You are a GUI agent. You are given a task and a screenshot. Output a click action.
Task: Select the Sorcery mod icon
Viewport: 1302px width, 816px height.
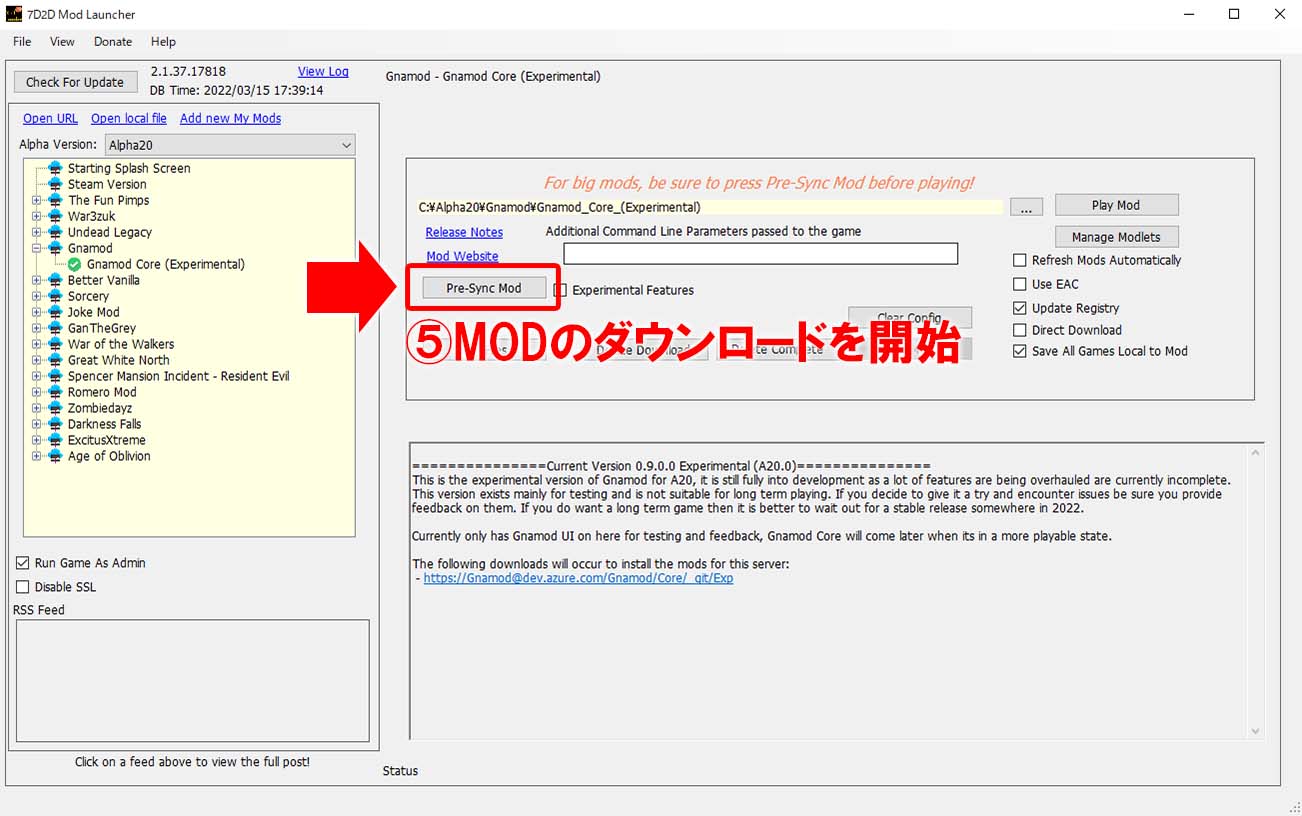(x=55, y=296)
